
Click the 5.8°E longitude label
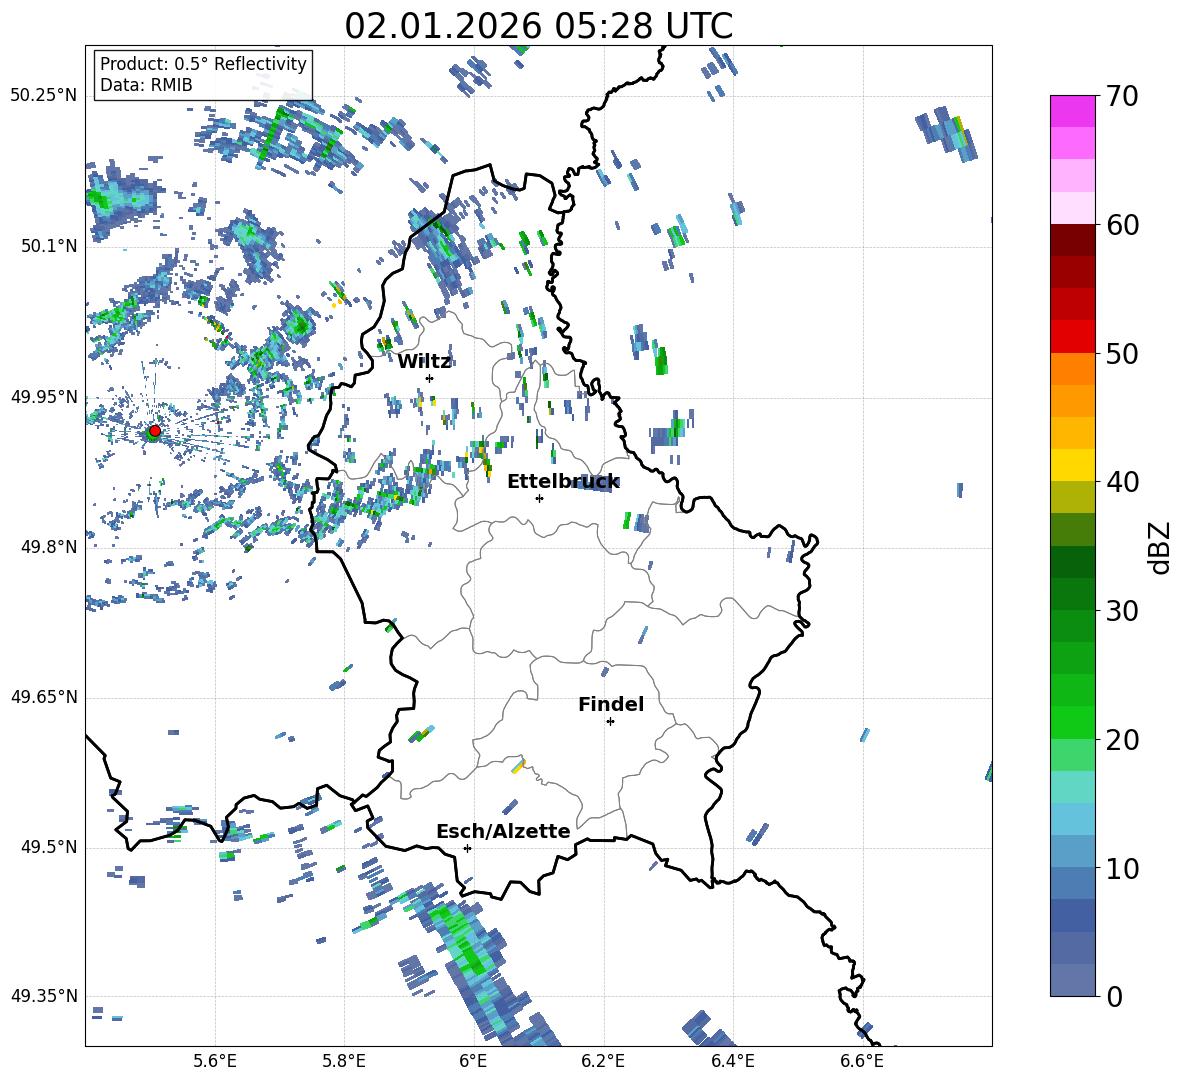(344, 1061)
